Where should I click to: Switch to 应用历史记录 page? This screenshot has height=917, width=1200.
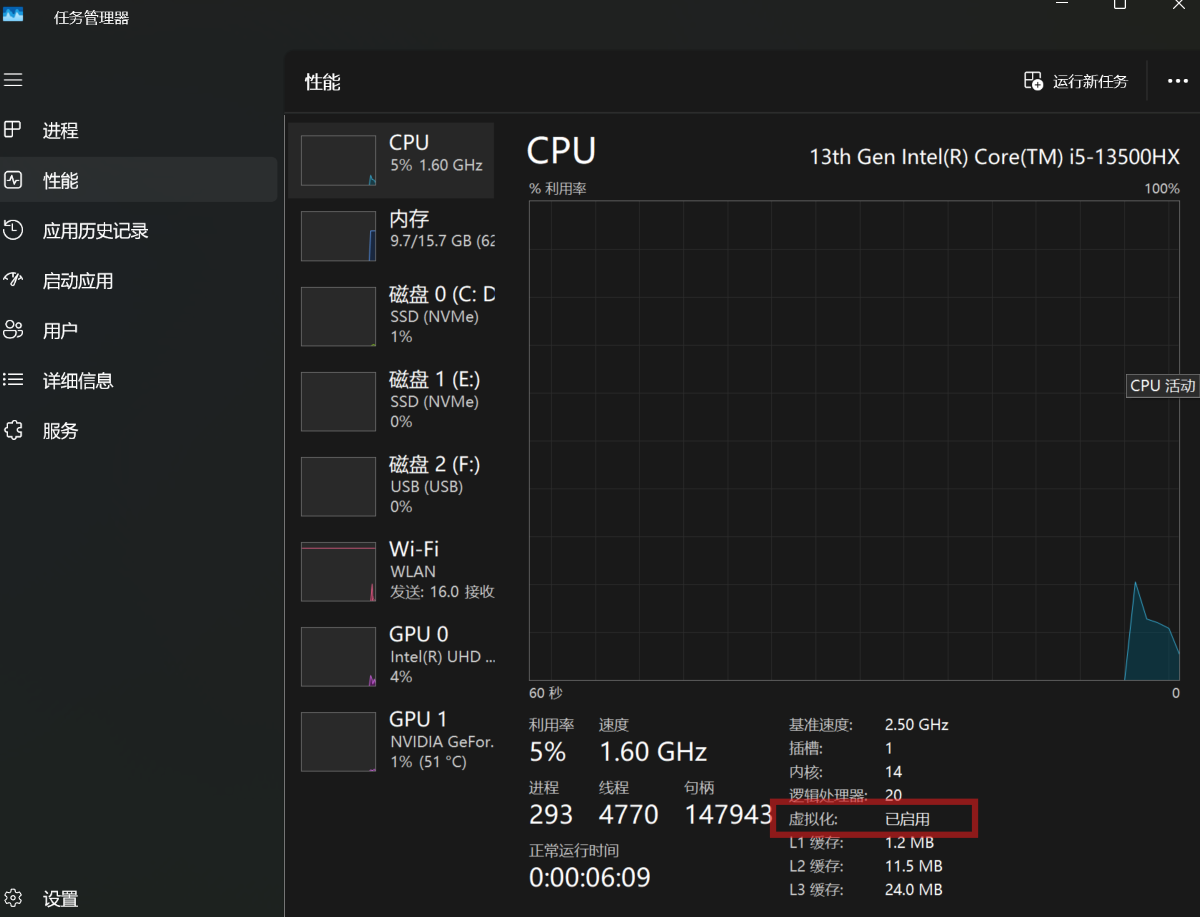click(x=138, y=230)
